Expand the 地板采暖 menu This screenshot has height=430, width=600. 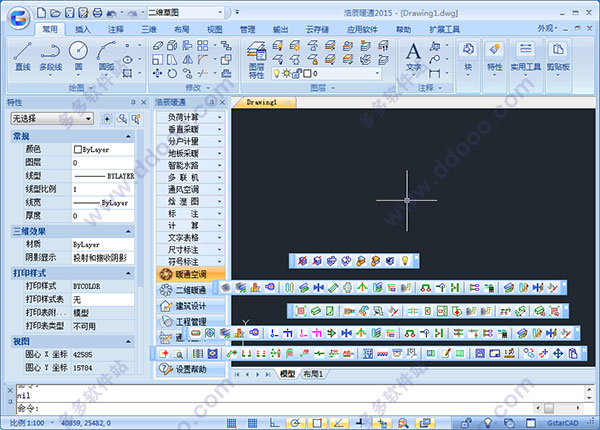(190, 153)
